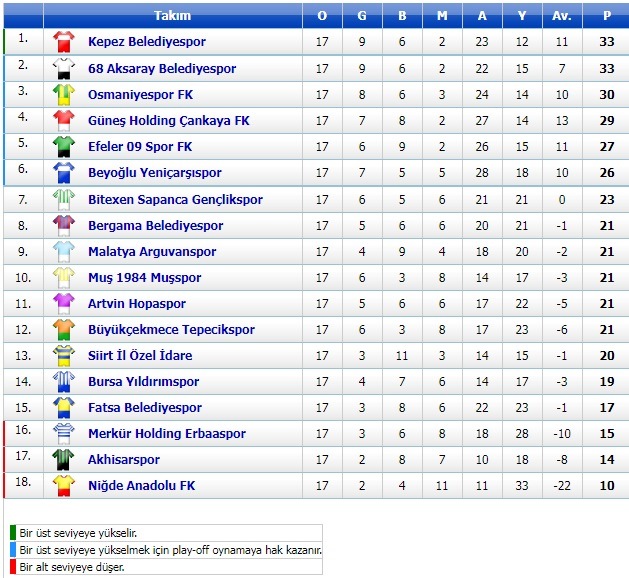Viewport: 629px width, 578px height.
Task: Select the Malatya Arguvanspor team link
Action: (x=152, y=251)
